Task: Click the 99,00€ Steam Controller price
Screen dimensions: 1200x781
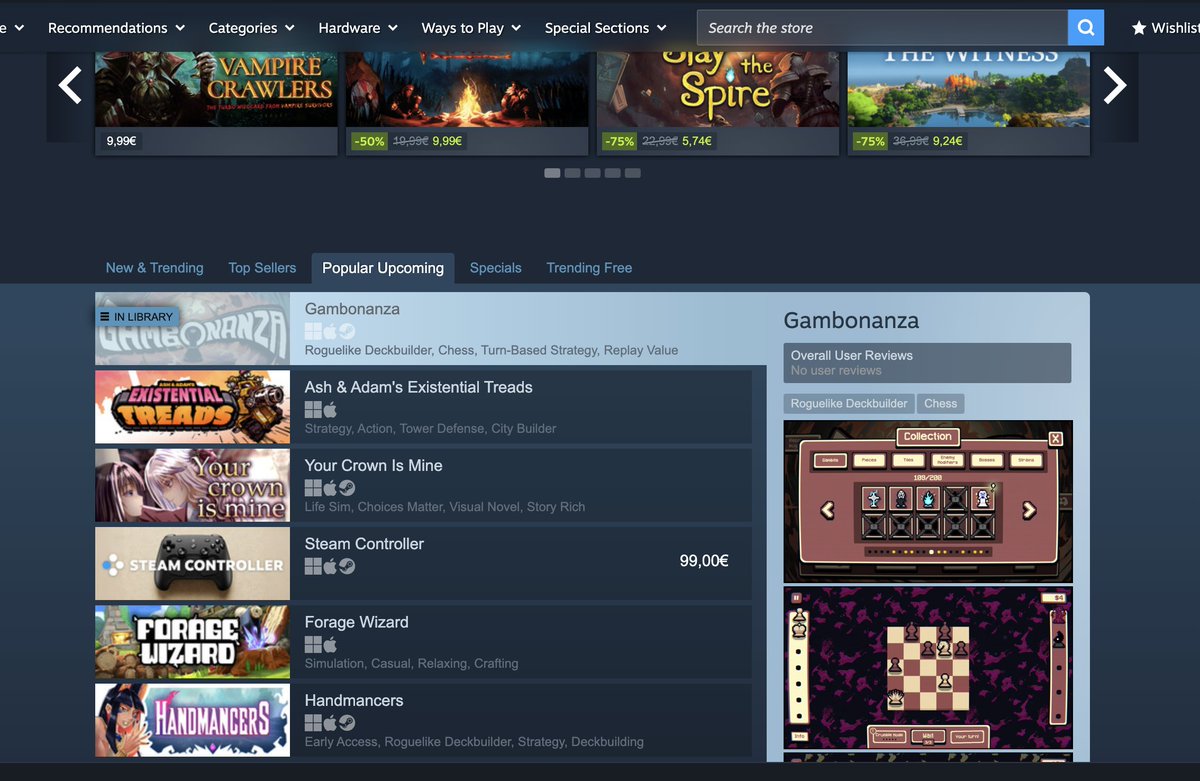Action: coord(704,561)
